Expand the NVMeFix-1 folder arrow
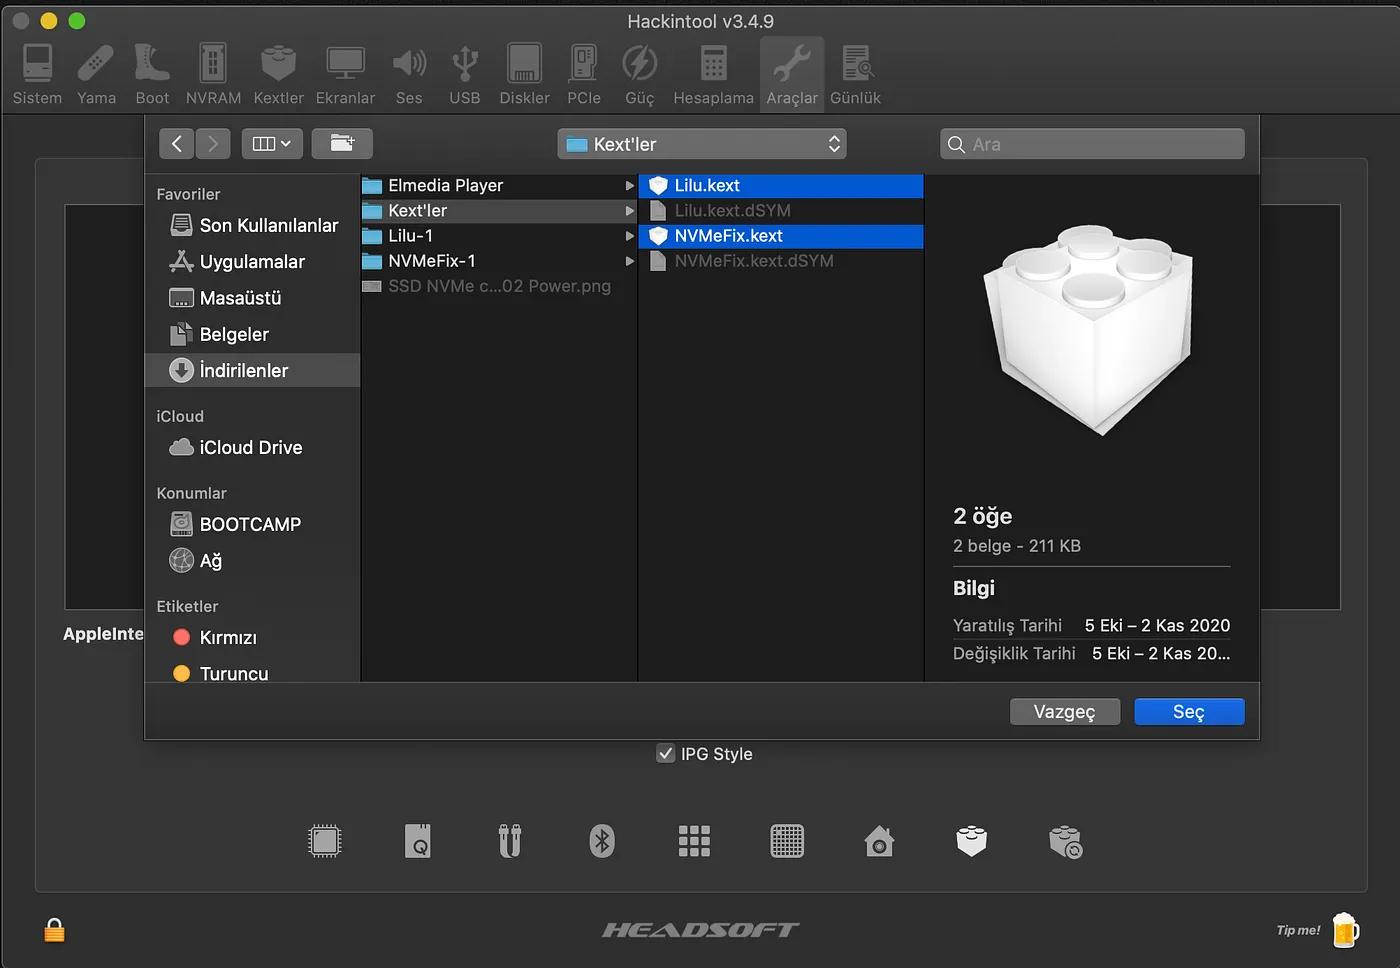 629,260
